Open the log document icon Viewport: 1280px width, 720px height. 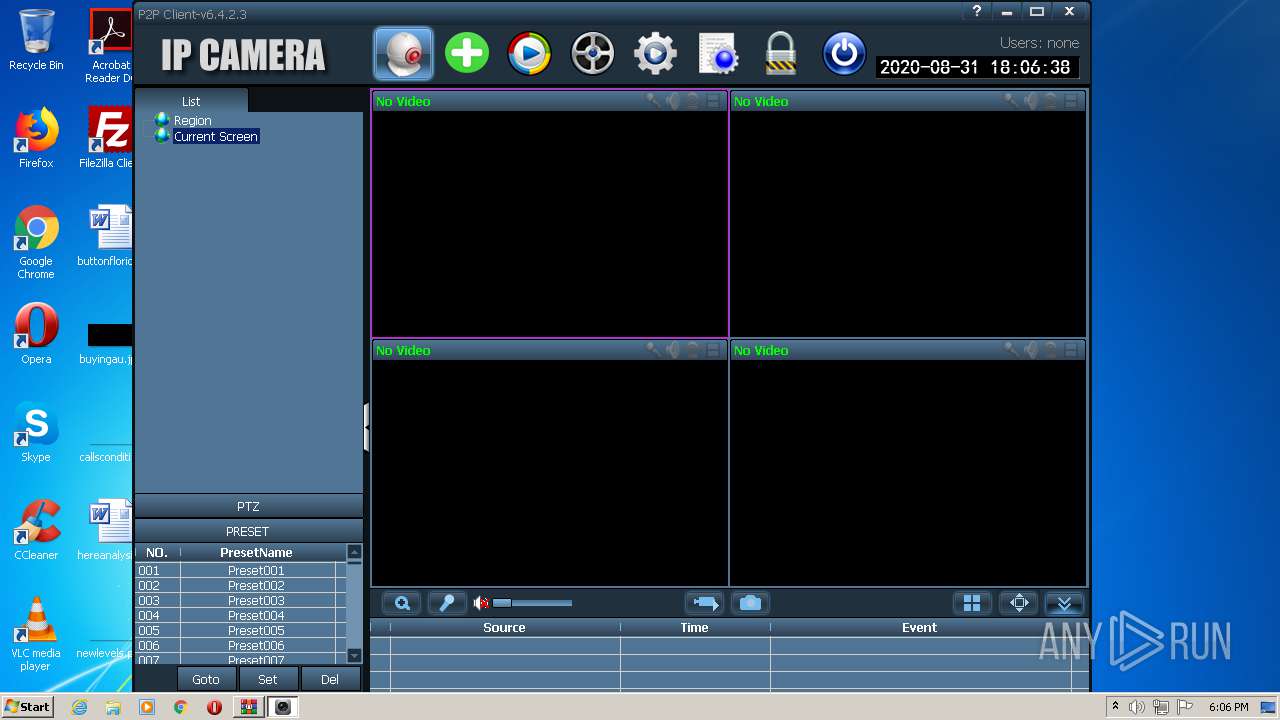718,53
